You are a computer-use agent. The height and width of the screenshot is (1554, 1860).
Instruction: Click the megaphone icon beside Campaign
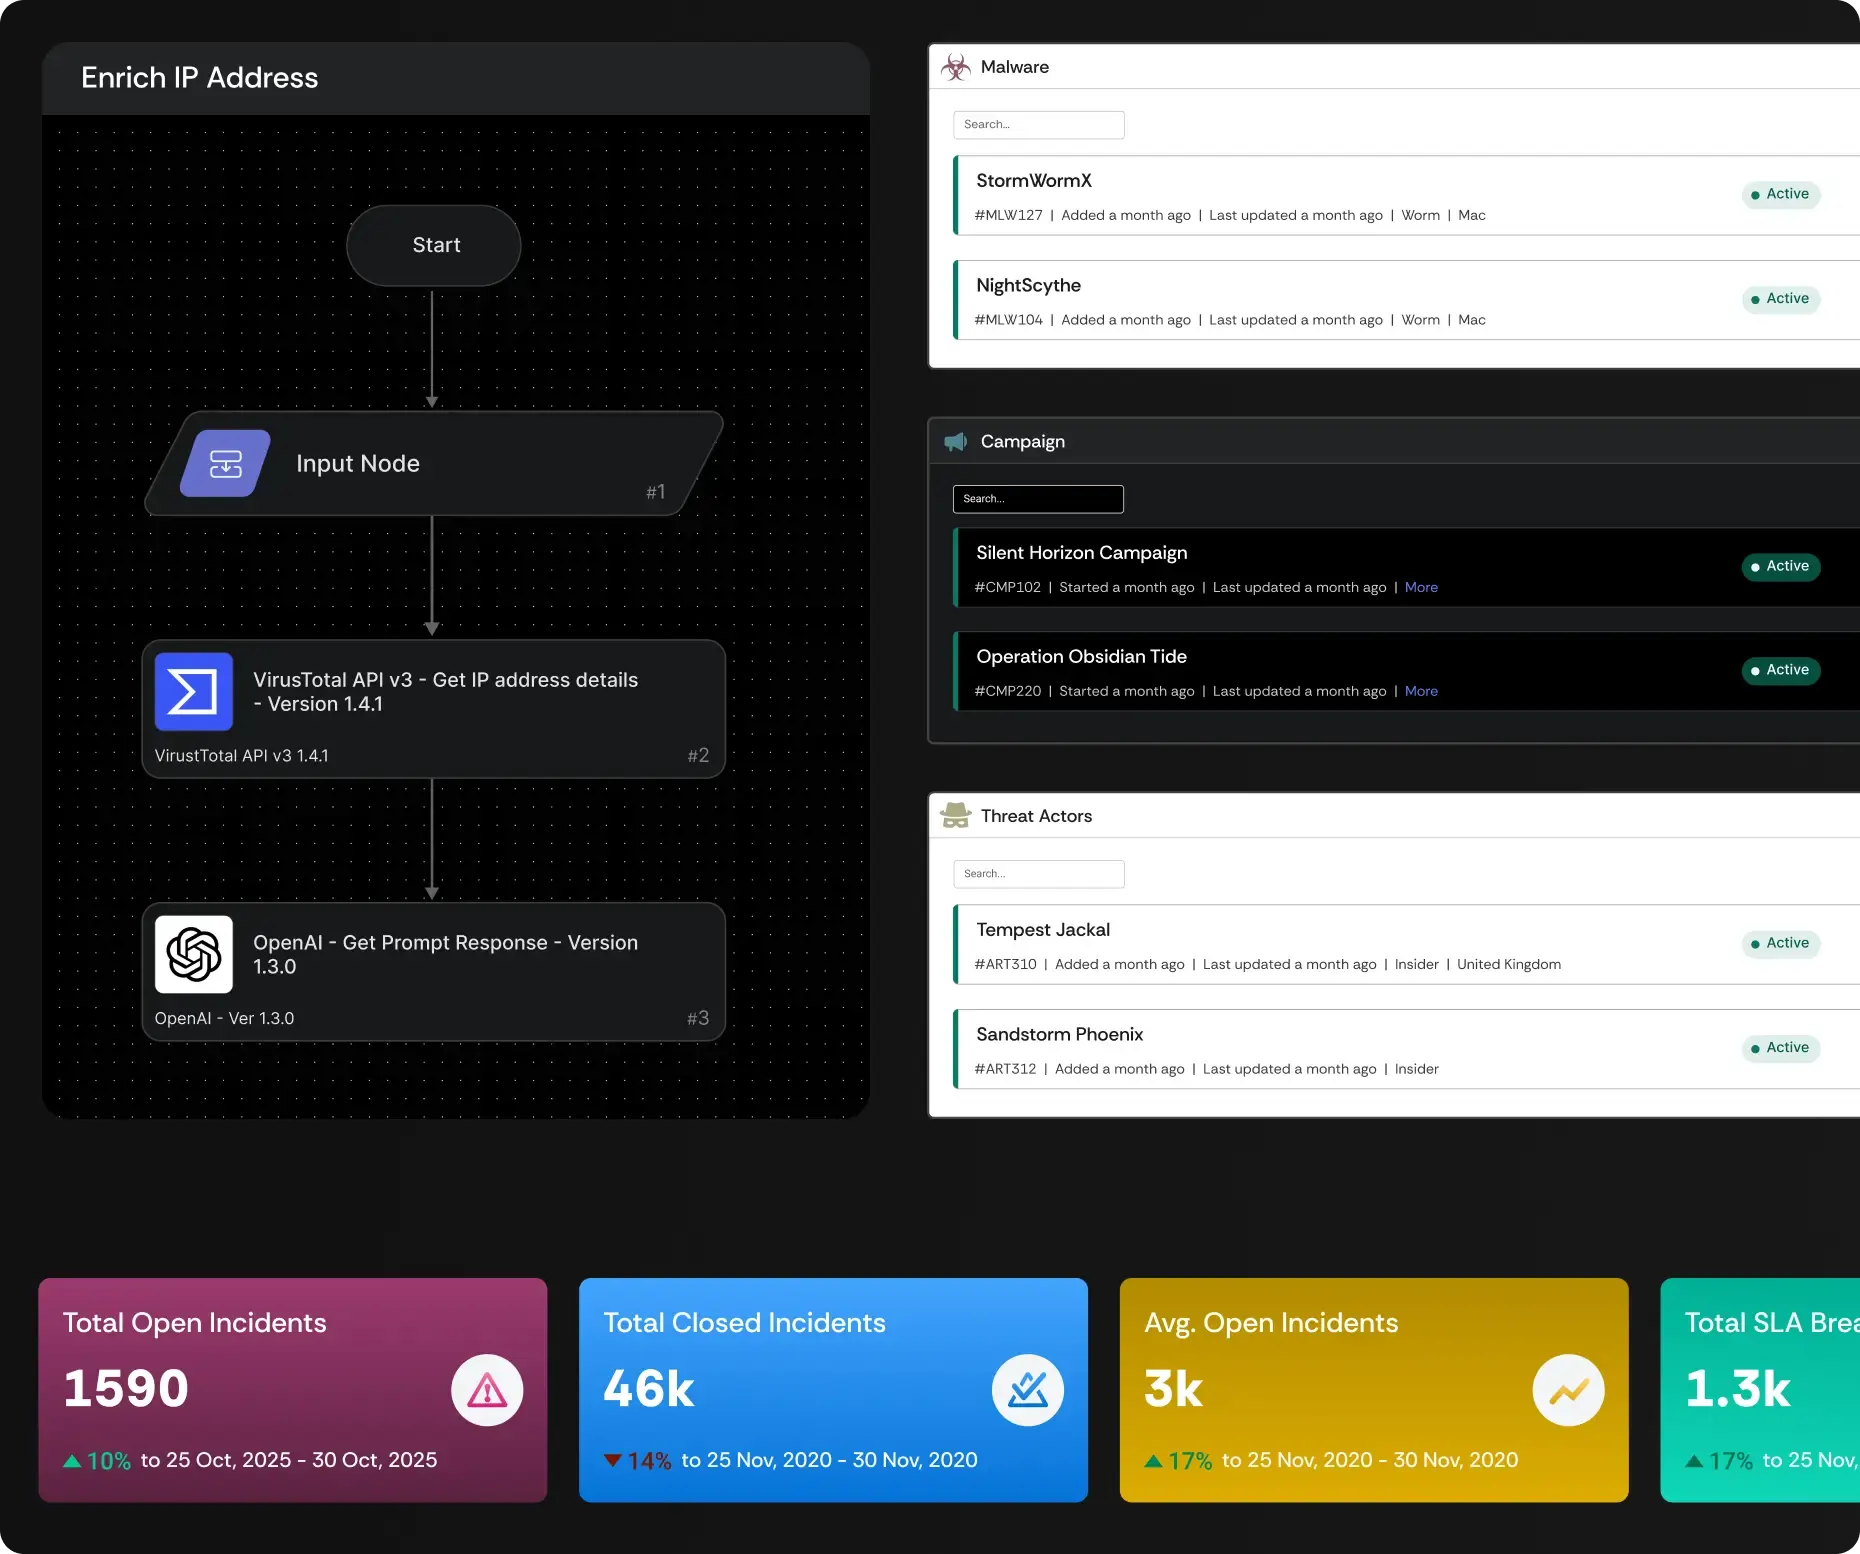click(955, 441)
